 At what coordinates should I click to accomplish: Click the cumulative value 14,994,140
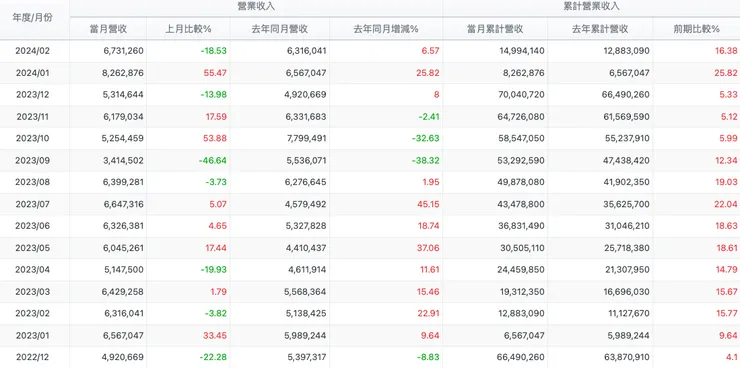click(x=522, y=51)
